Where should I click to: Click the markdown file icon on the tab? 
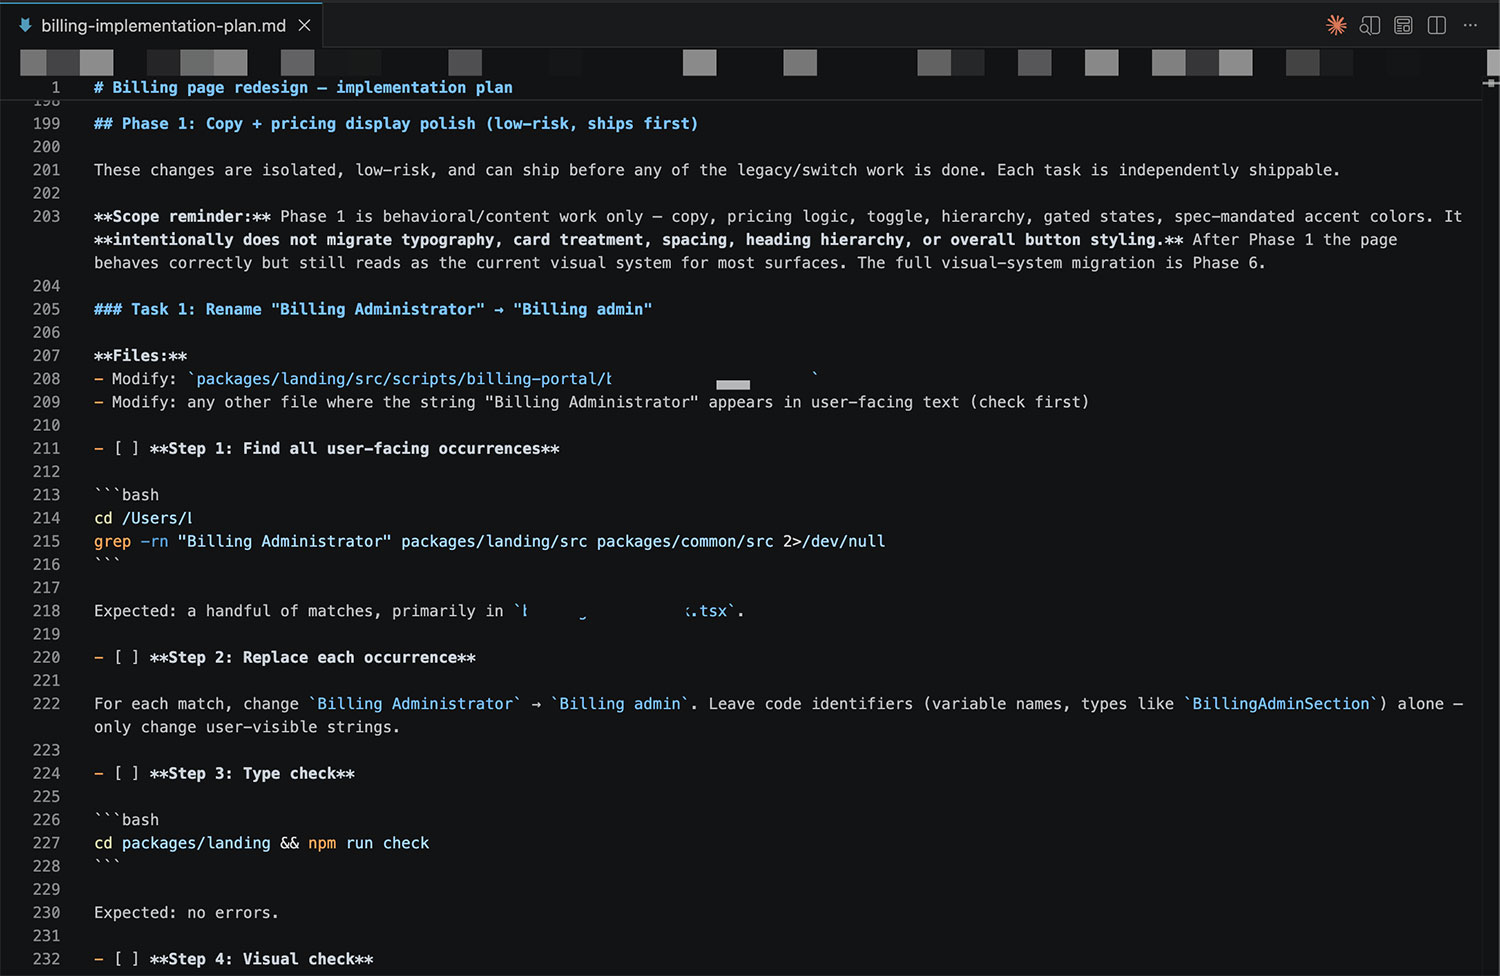[x=25, y=25]
